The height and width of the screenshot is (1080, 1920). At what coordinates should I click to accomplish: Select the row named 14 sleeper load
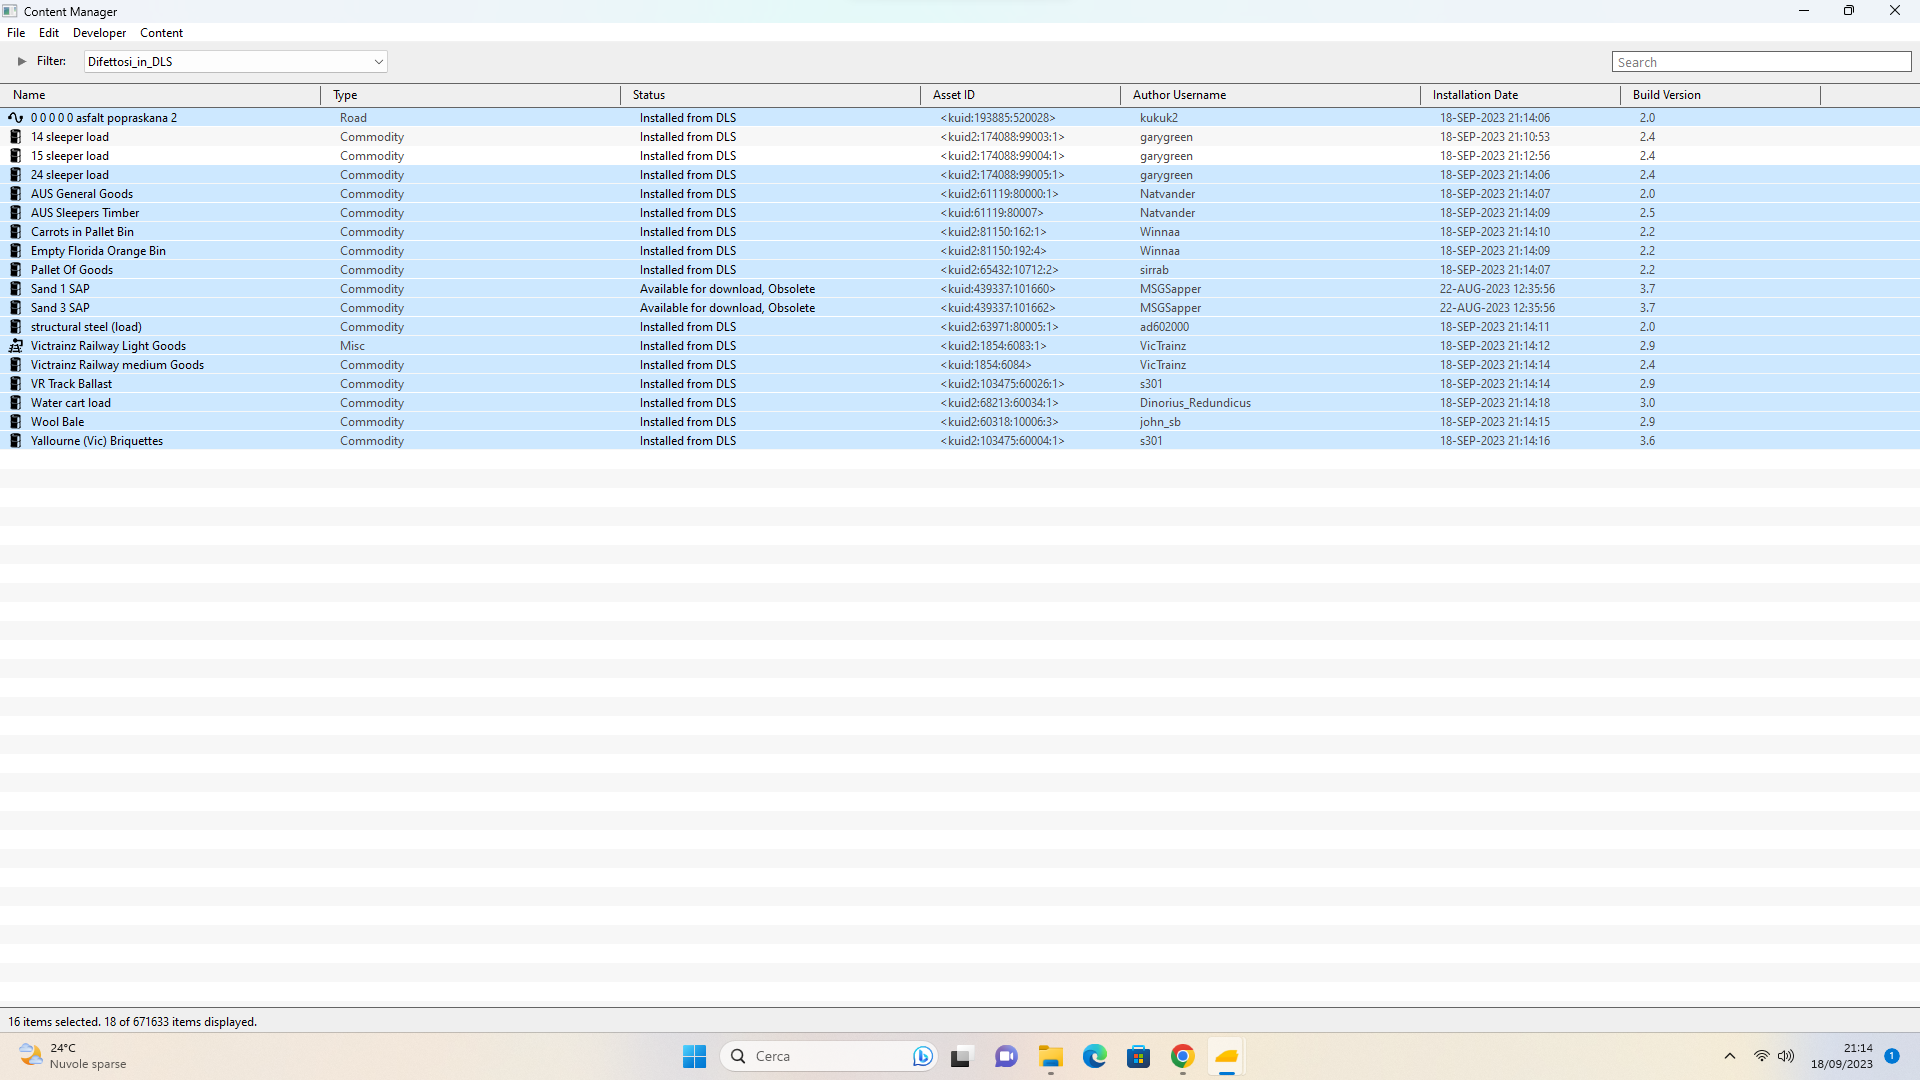point(960,137)
